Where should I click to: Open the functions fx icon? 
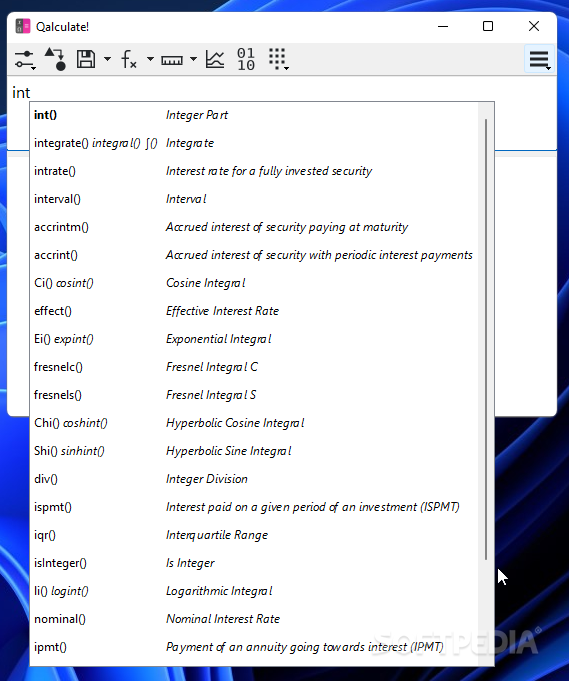pyautogui.click(x=129, y=59)
